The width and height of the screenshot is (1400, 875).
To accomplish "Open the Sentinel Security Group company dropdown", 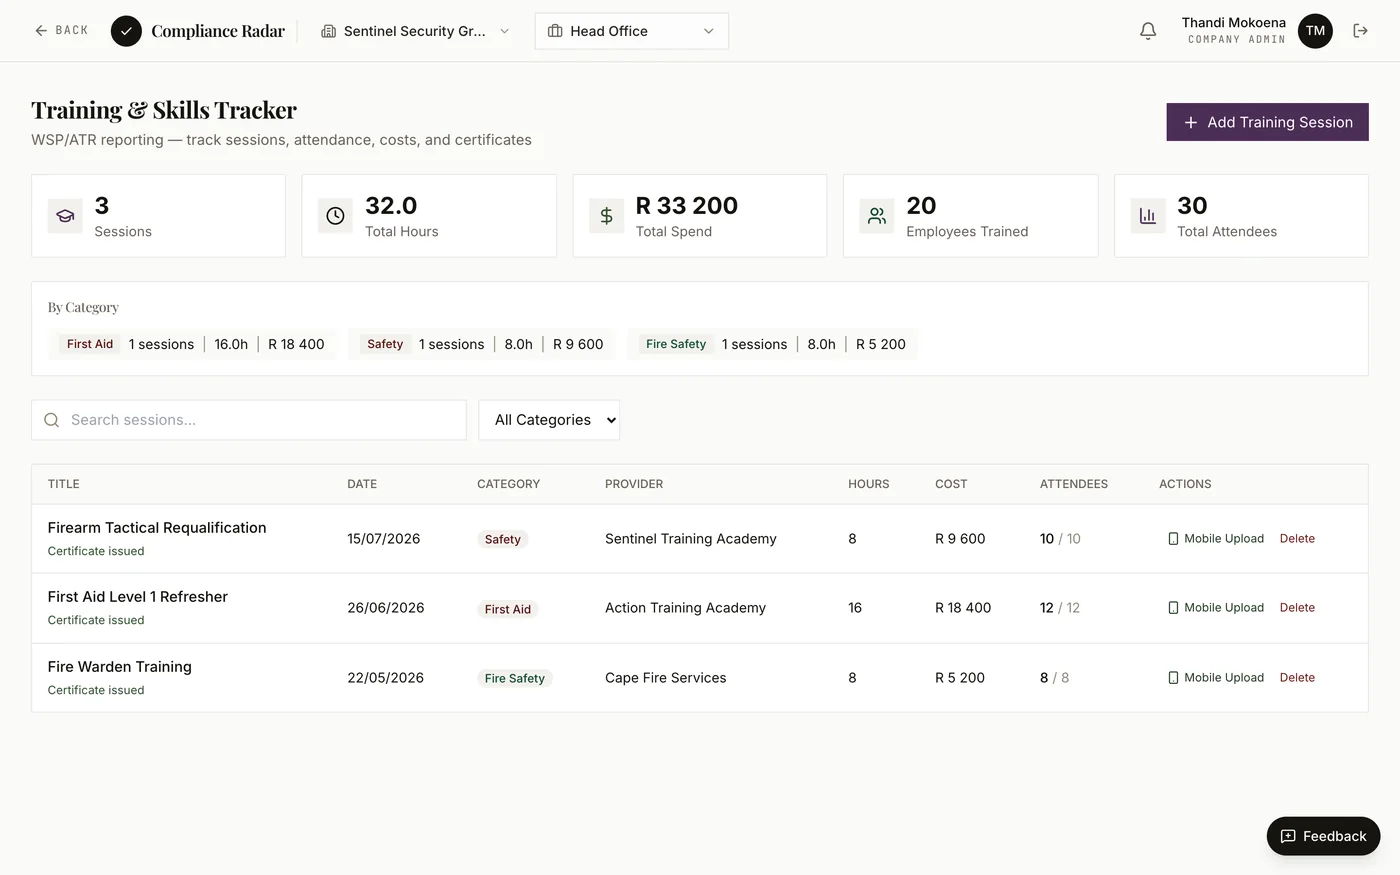I will [x=415, y=31].
